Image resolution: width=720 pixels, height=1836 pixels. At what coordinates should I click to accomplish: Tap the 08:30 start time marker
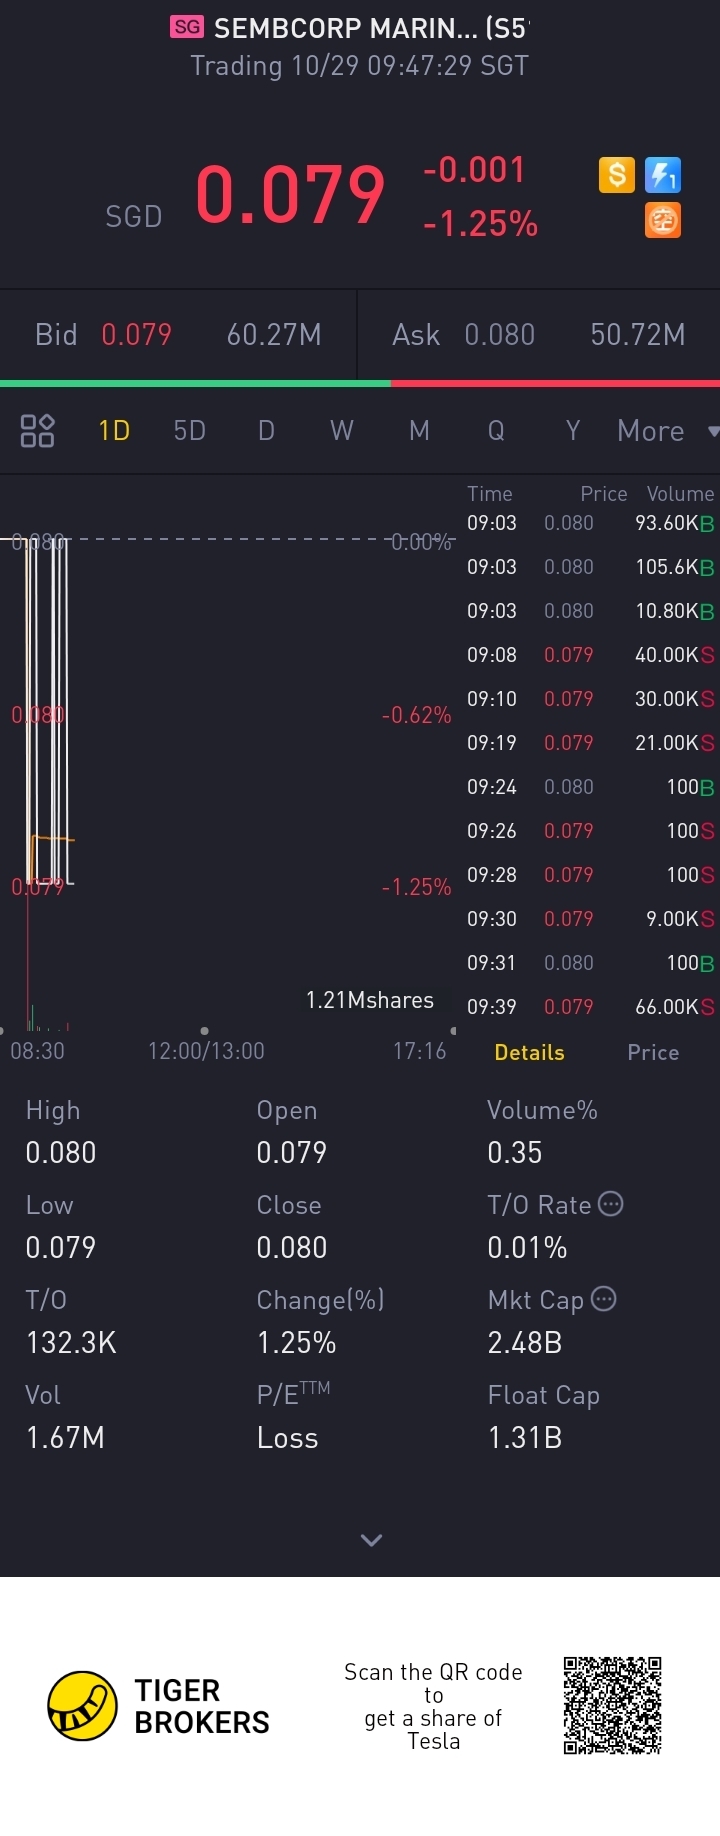37,1051
